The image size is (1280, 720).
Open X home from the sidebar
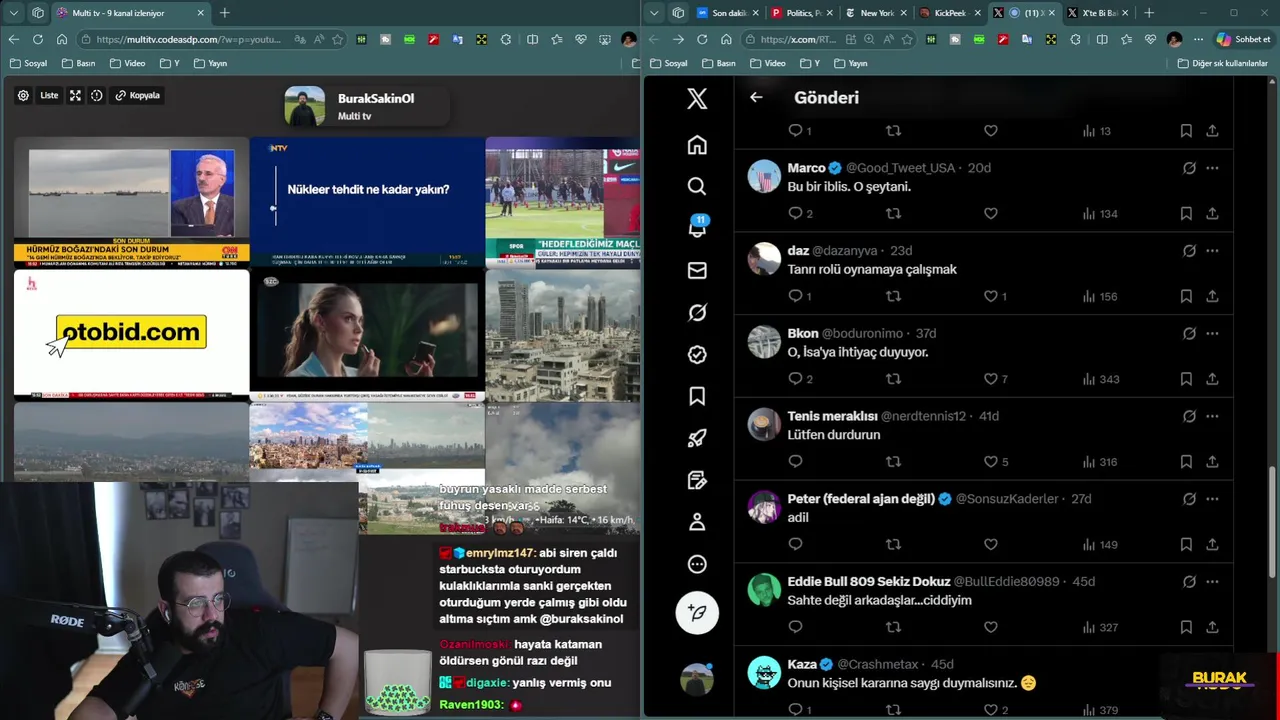click(x=697, y=145)
